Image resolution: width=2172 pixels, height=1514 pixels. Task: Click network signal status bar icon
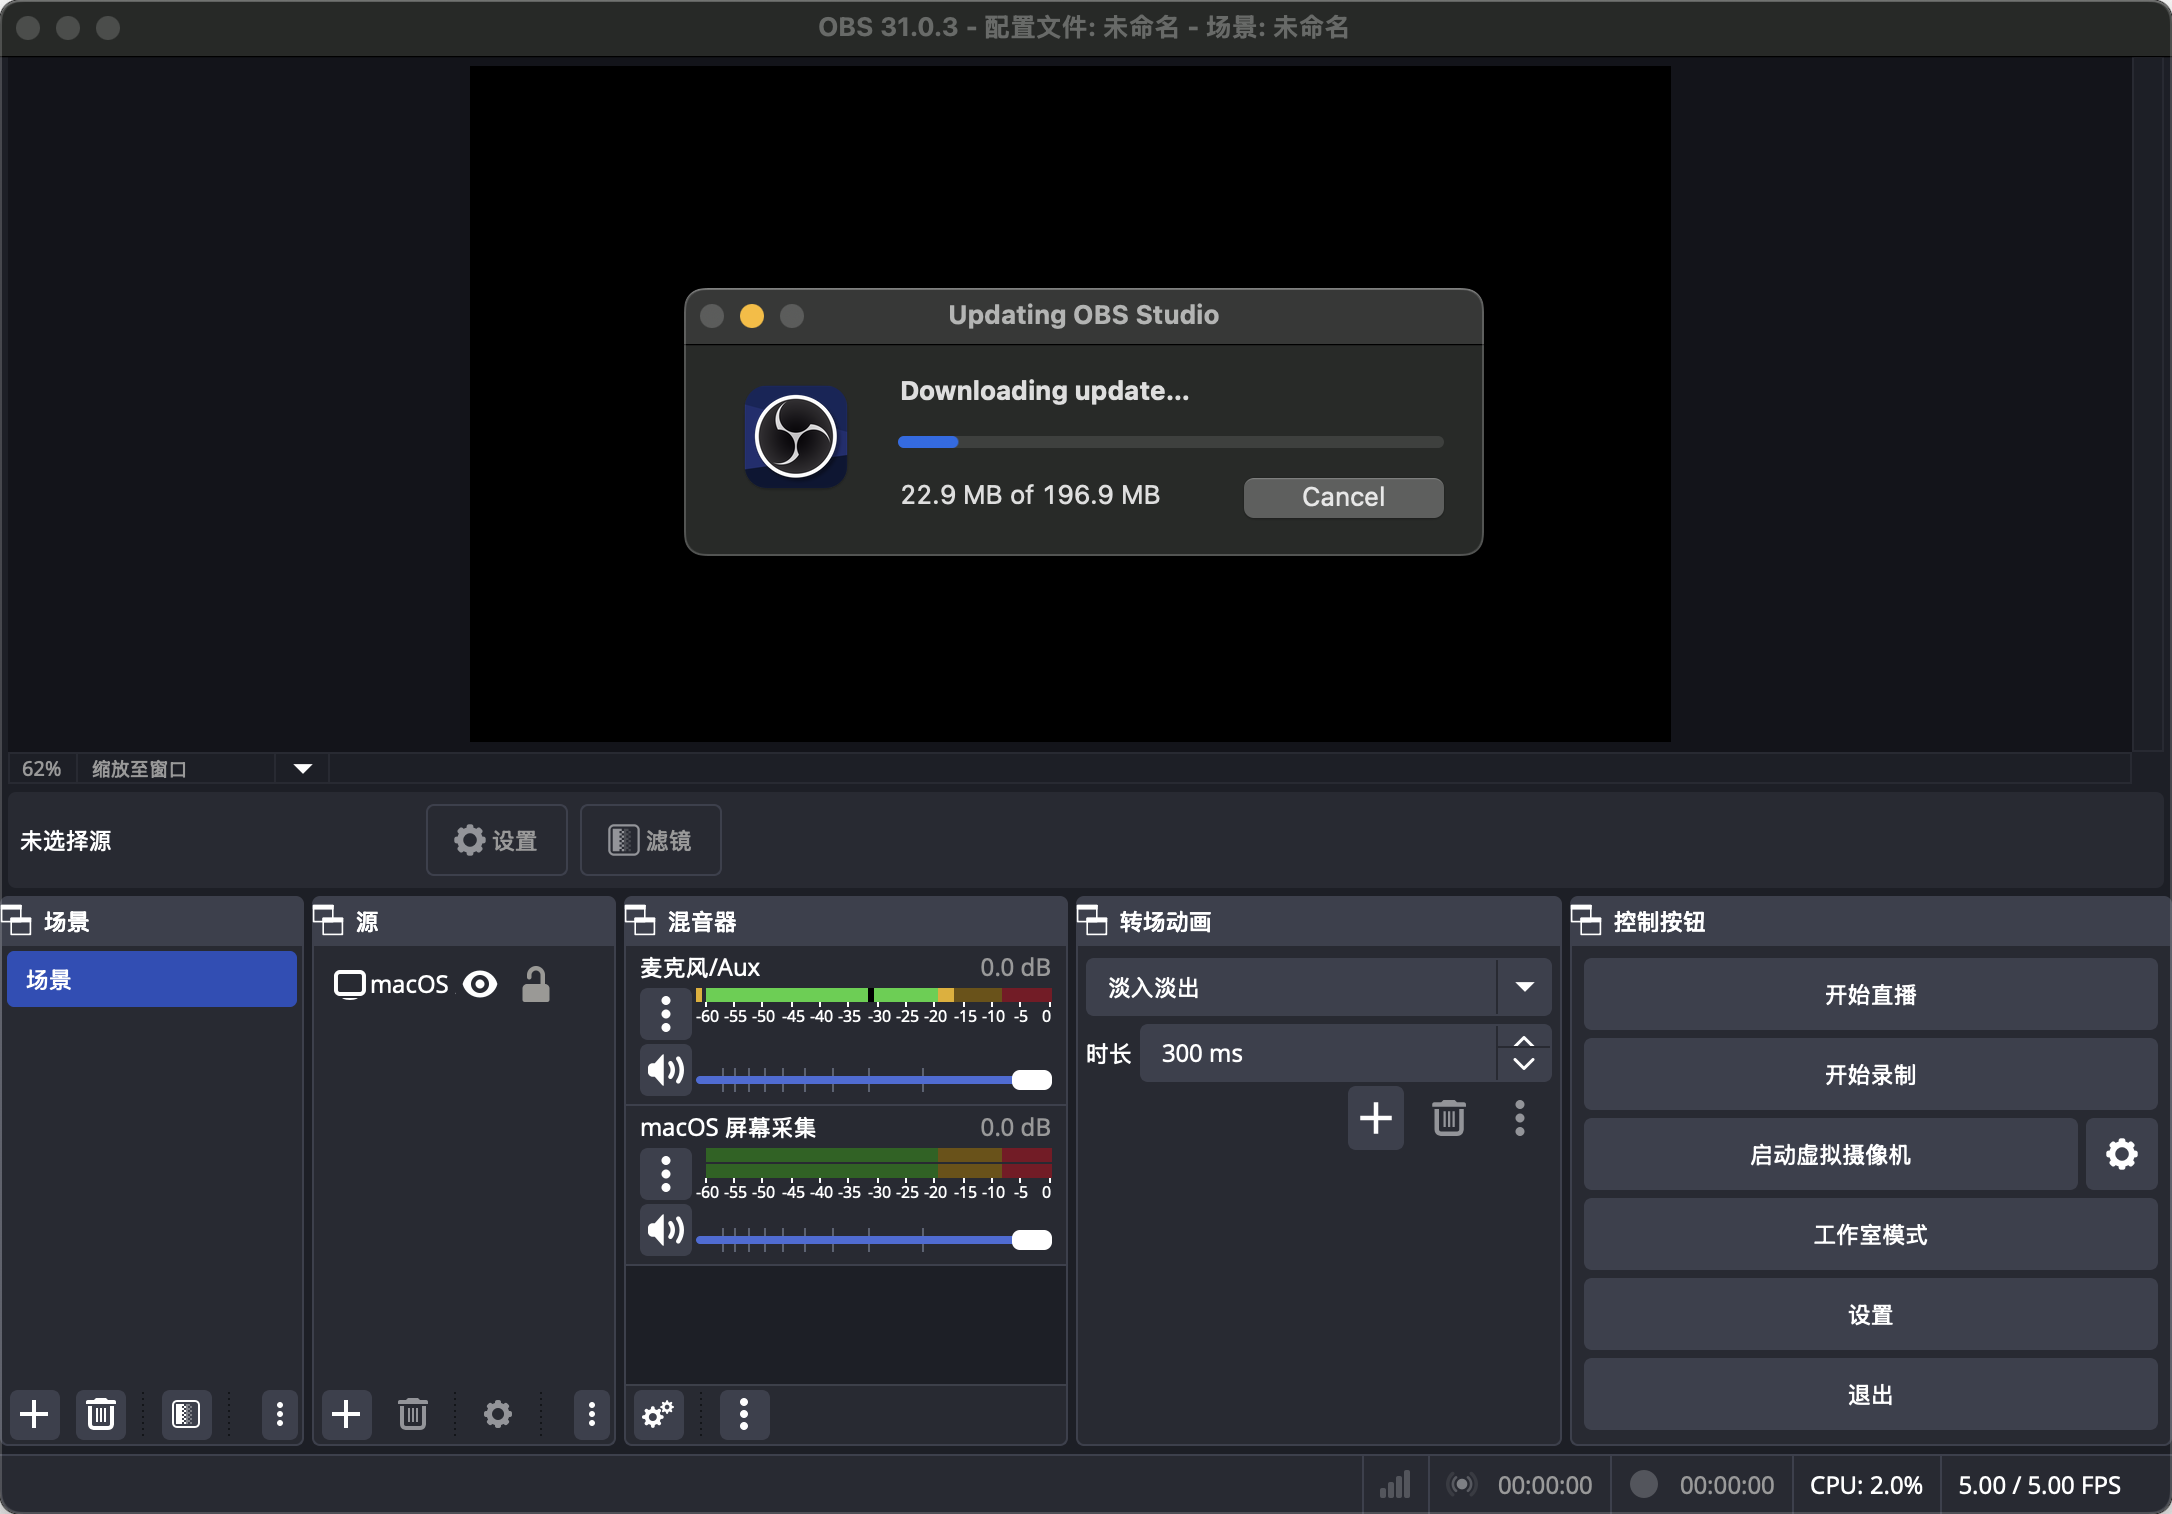(x=1395, y=1485)
